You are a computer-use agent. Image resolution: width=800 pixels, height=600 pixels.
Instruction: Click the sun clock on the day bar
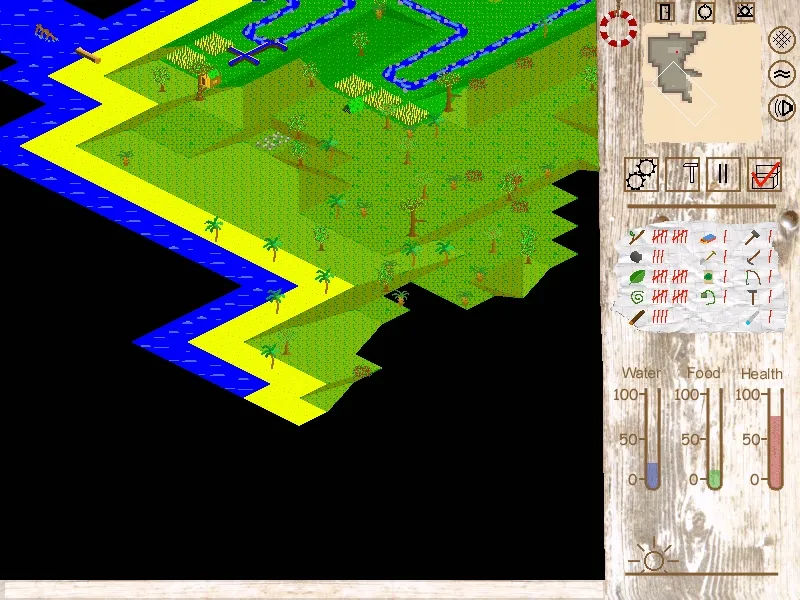pyautogui.click(x=654, y=560)
